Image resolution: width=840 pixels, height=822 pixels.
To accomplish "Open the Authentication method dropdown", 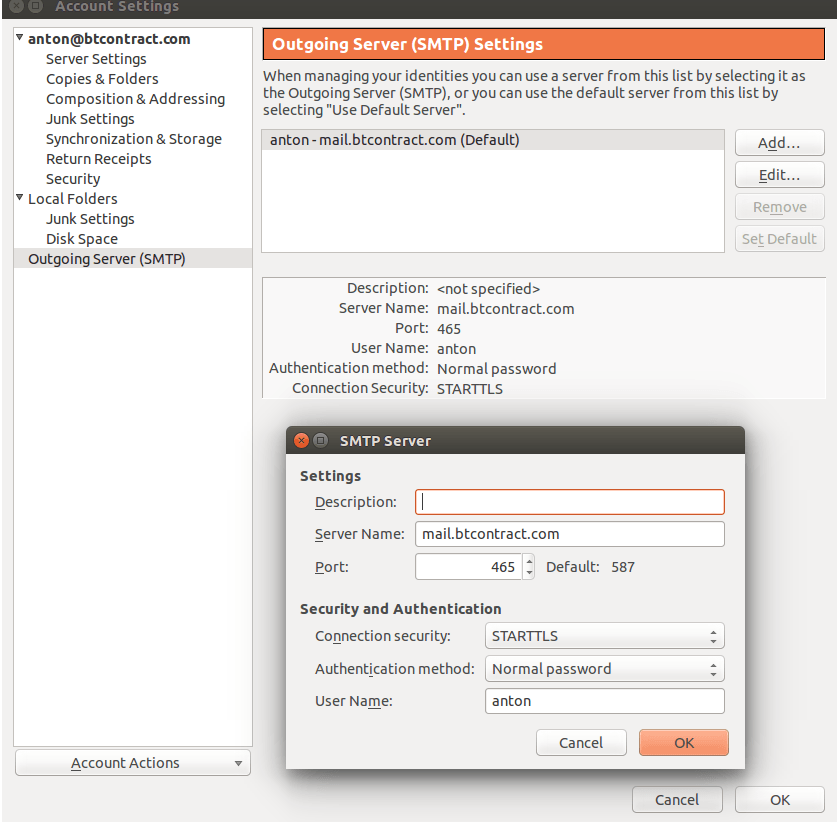I will [x=604, y=669].
